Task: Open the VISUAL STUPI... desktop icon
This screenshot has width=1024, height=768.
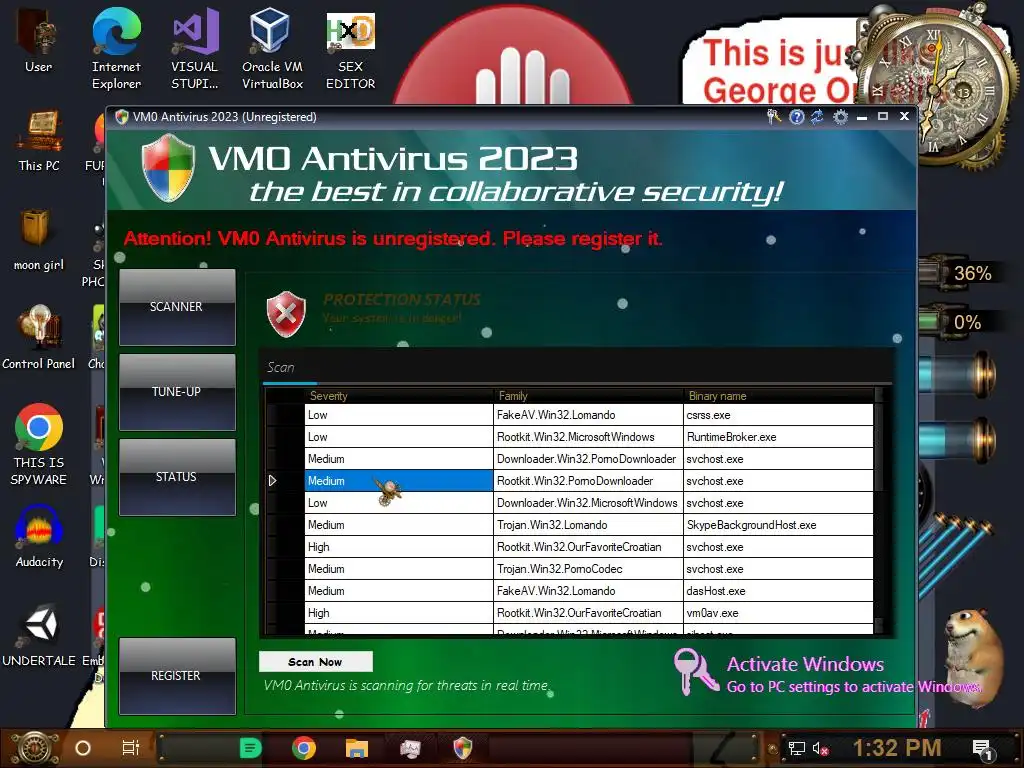Action: (x=195, y=47)
